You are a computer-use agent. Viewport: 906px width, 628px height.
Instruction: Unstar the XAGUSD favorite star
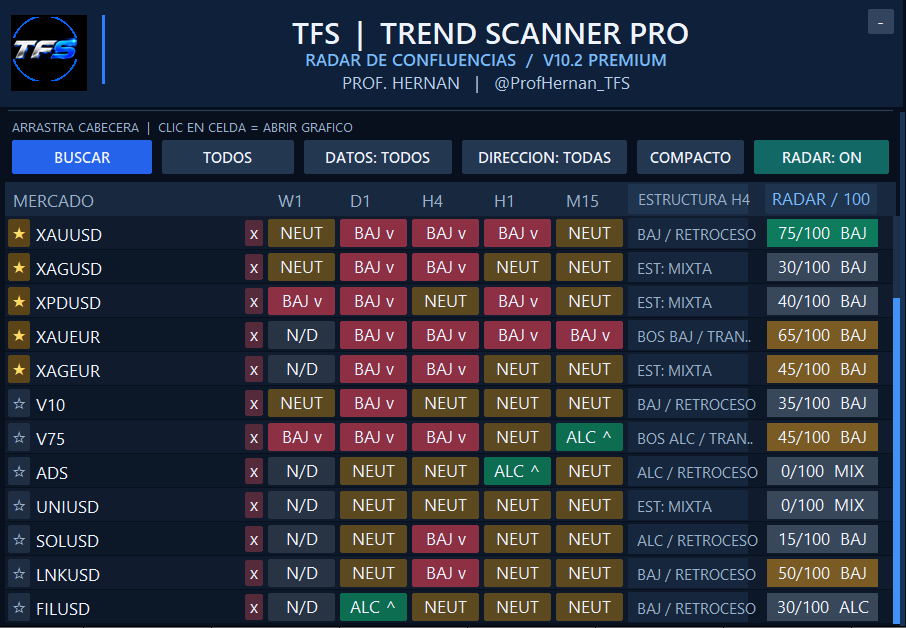pyautogui.click(x=18, y=267)
